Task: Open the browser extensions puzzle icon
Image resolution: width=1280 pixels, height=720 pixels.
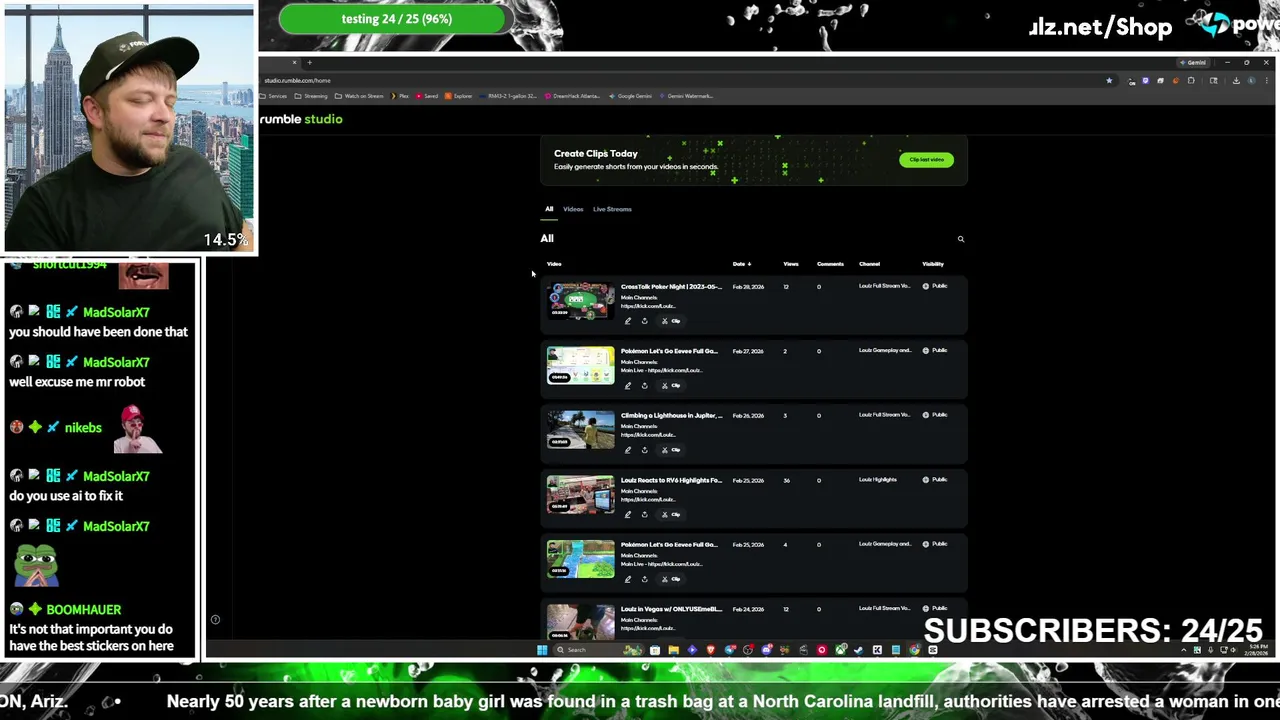Action: (x=1191, y=80)
